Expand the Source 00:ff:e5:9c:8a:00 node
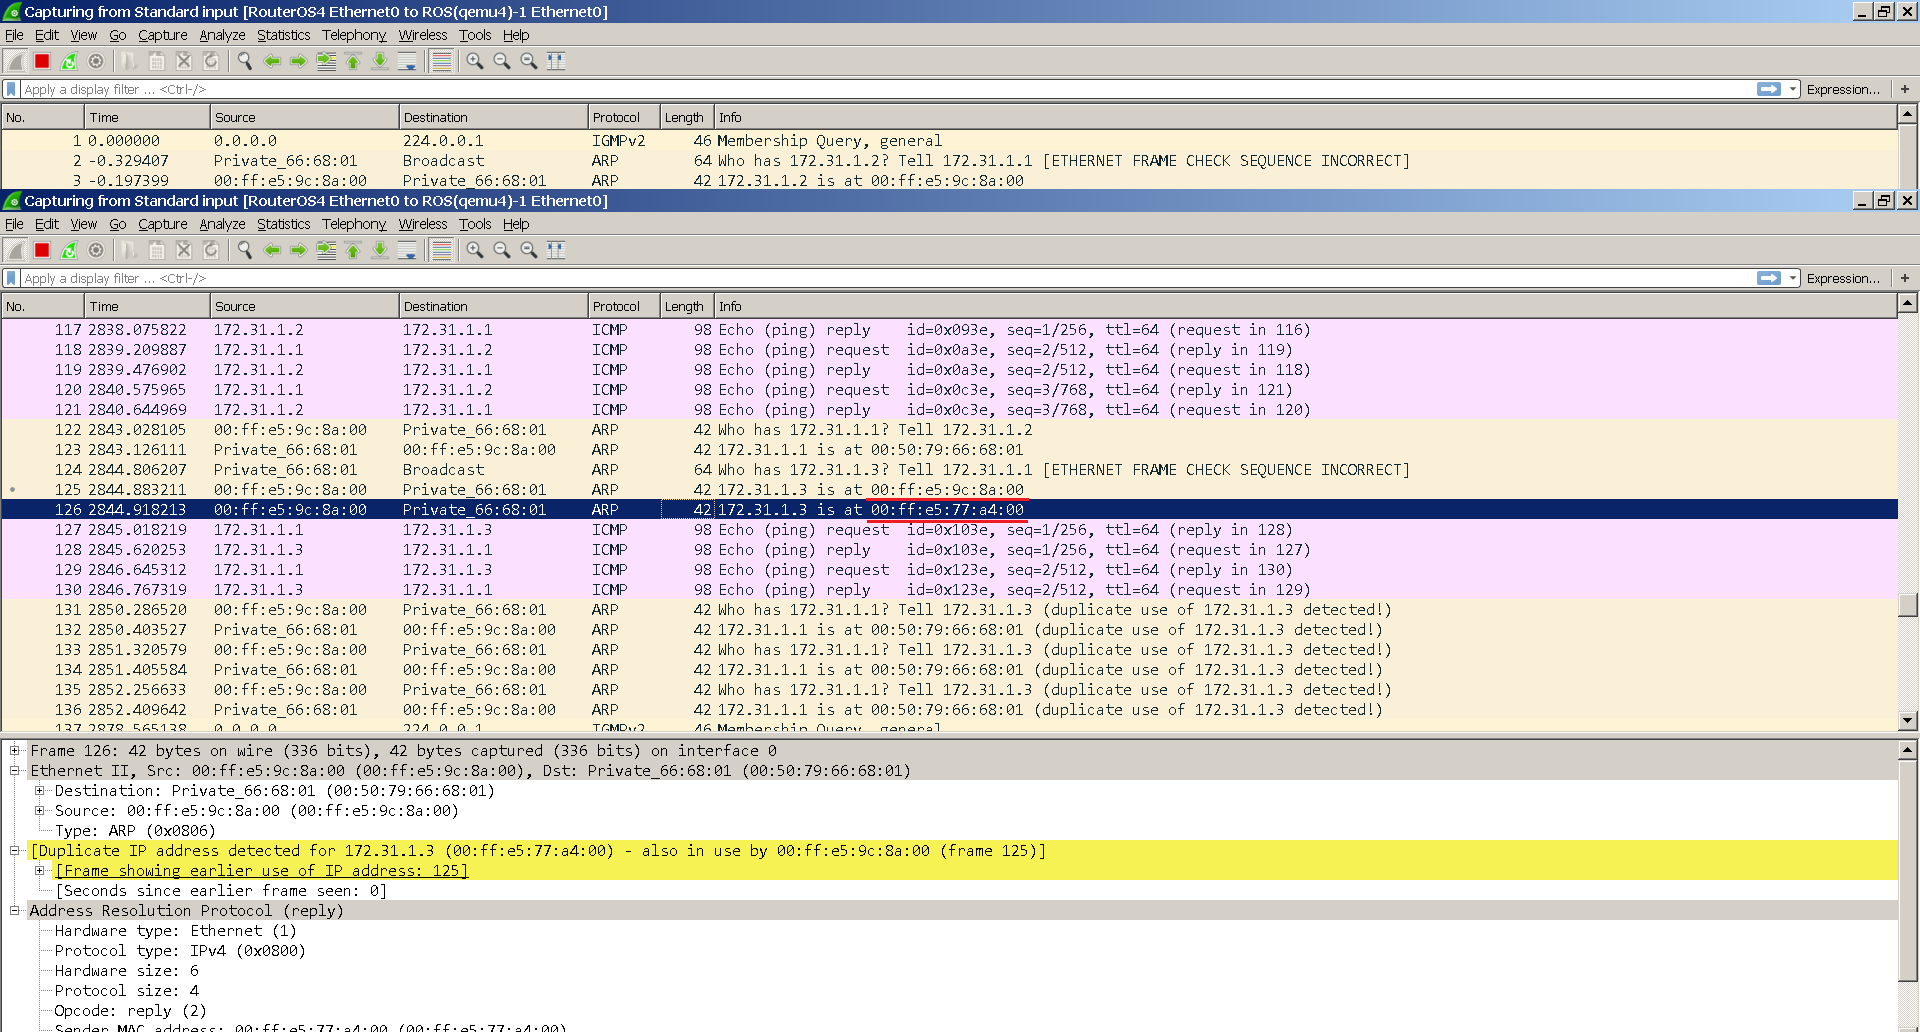 coord(39,810)
